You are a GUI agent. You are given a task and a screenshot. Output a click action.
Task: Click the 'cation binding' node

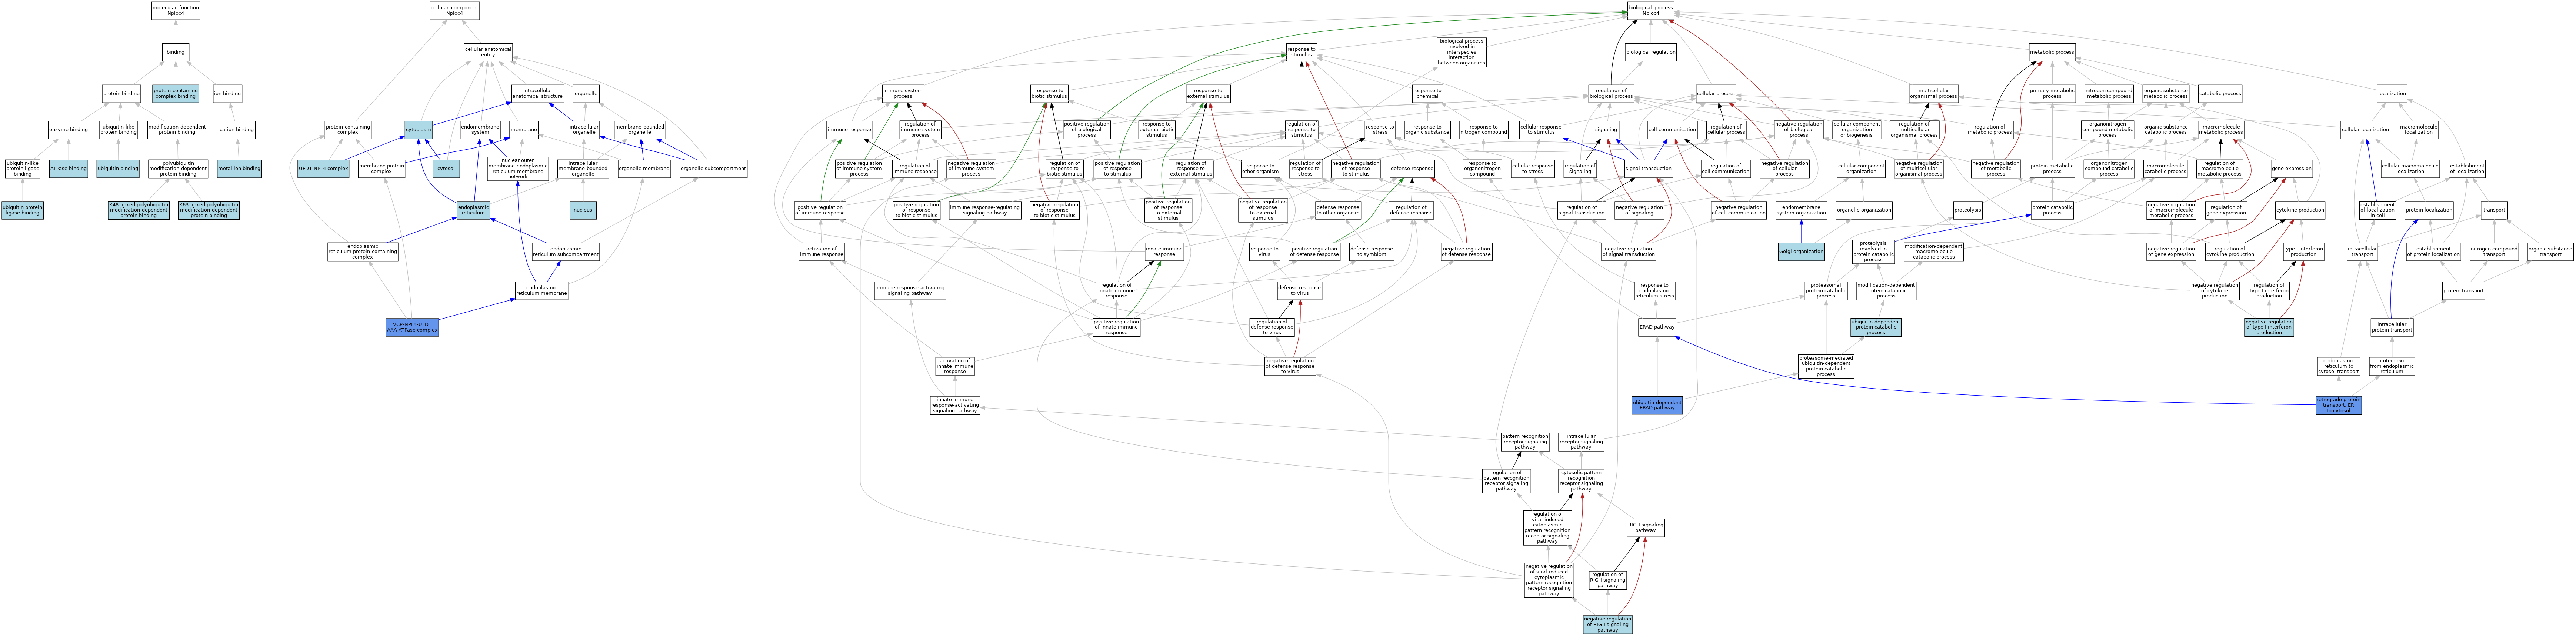pos(237,130)
